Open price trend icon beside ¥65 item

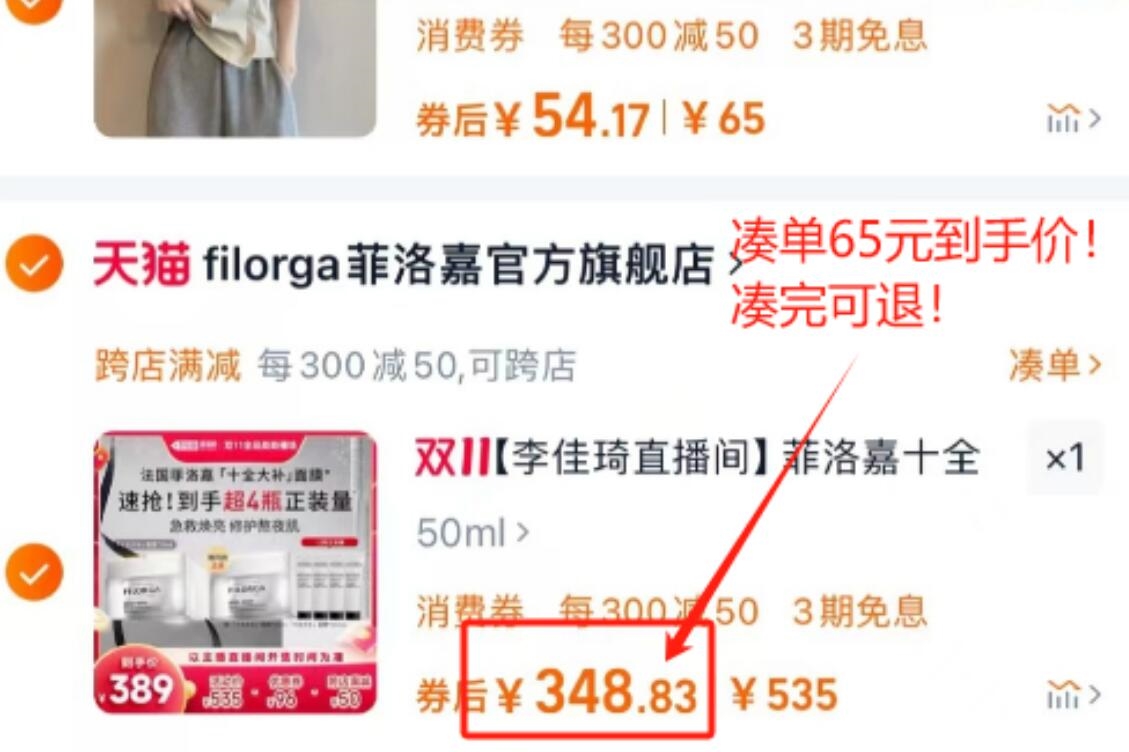tap(1073, 119)
